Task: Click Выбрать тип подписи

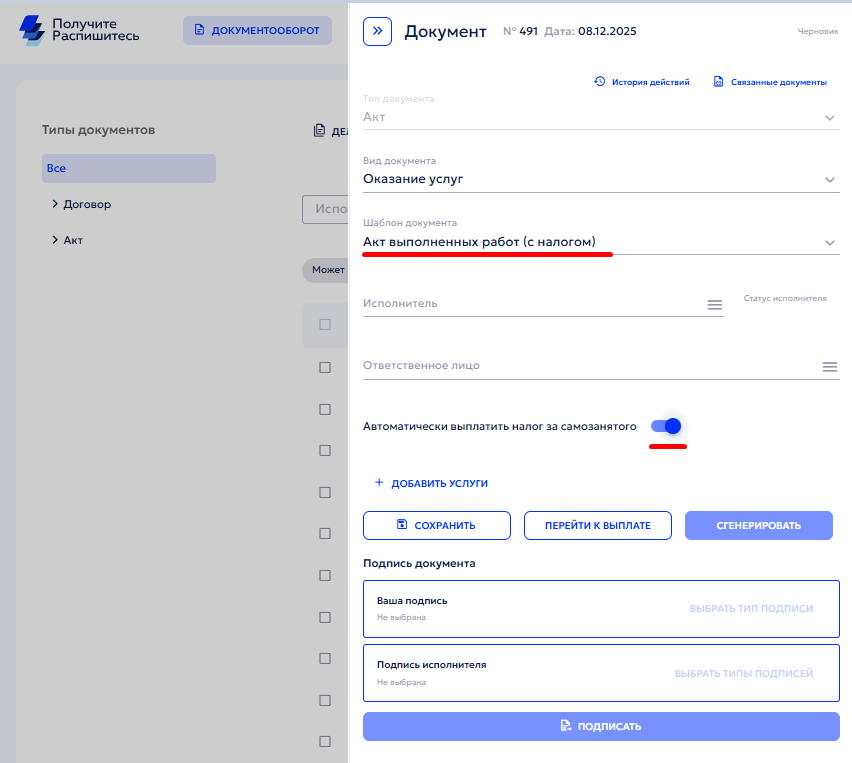Action: click(x=751, y=609)
